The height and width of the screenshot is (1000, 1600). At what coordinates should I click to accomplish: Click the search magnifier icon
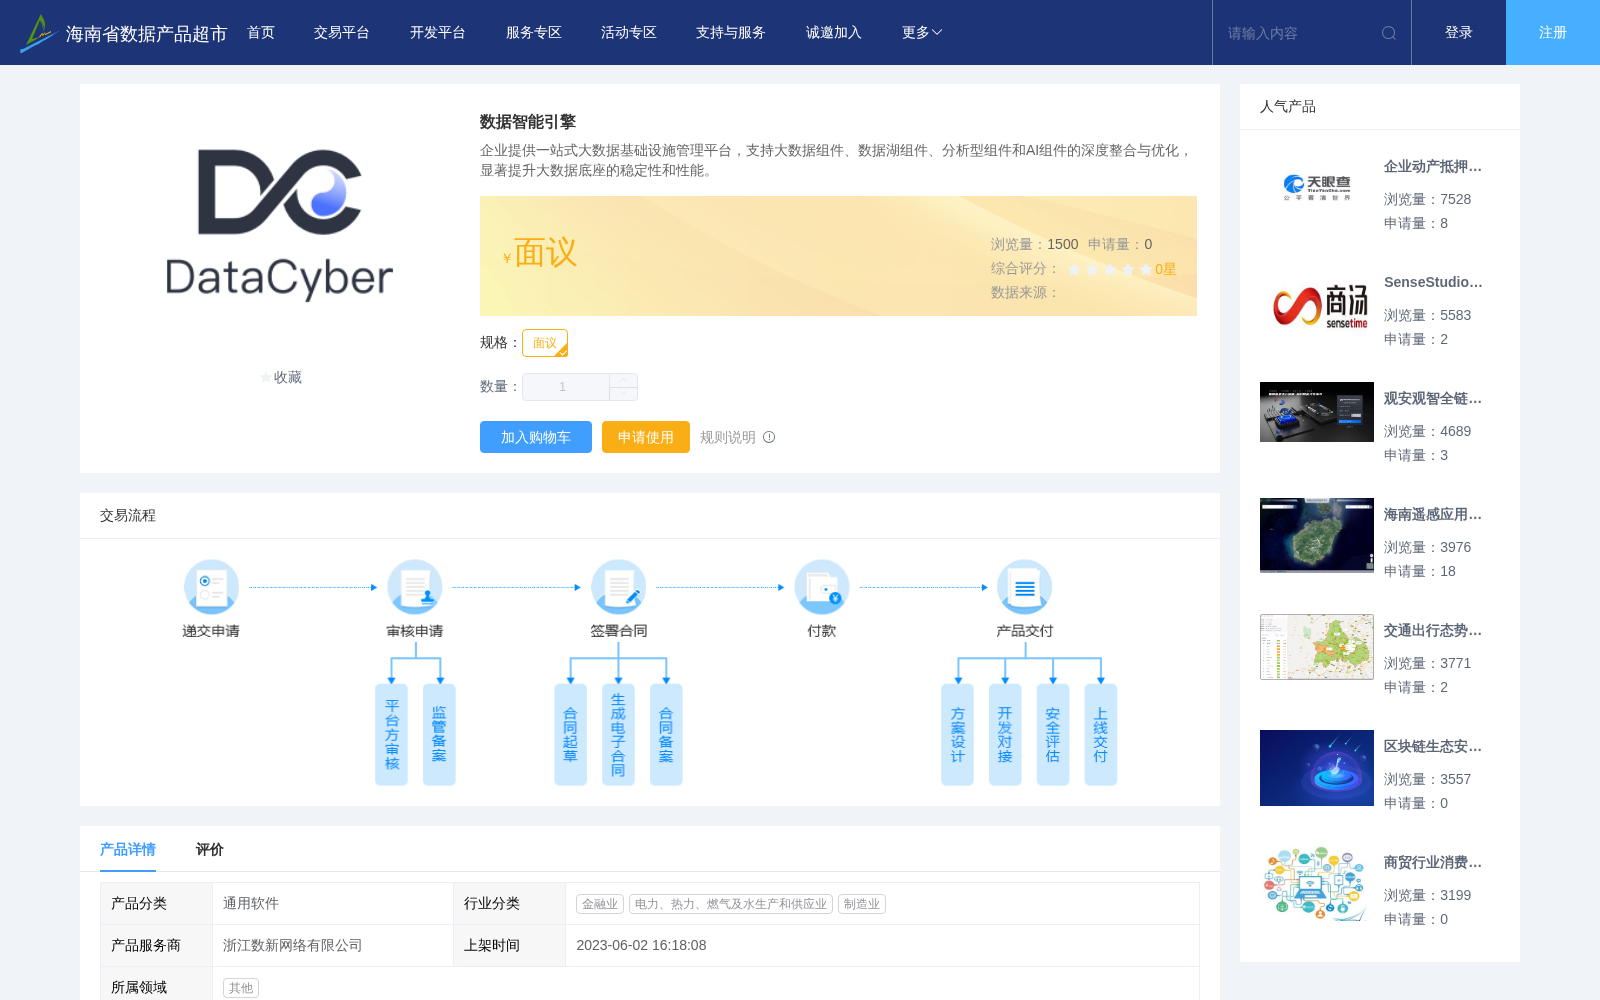(x=1389, y=33)
